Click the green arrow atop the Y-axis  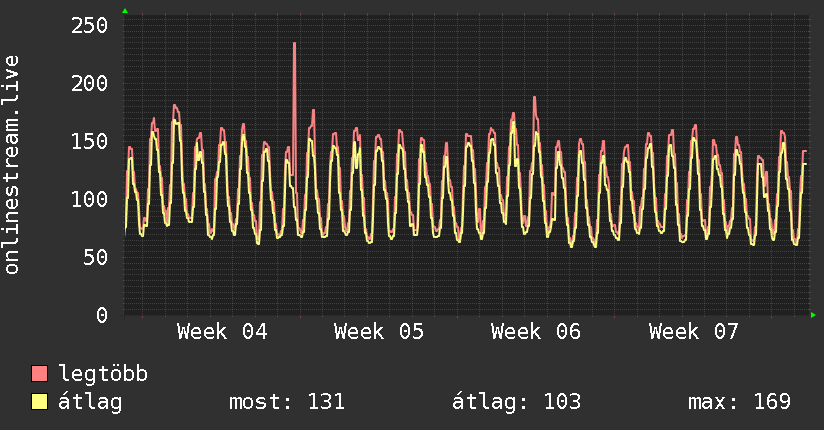(x=125, y=11)
